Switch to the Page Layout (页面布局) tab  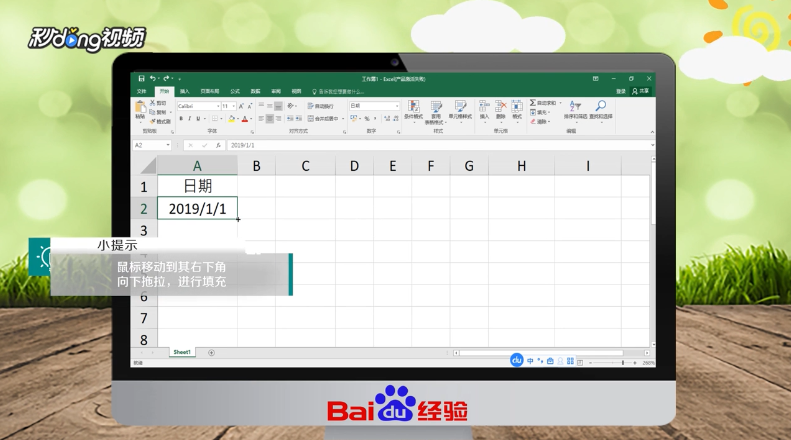[210, 91]
